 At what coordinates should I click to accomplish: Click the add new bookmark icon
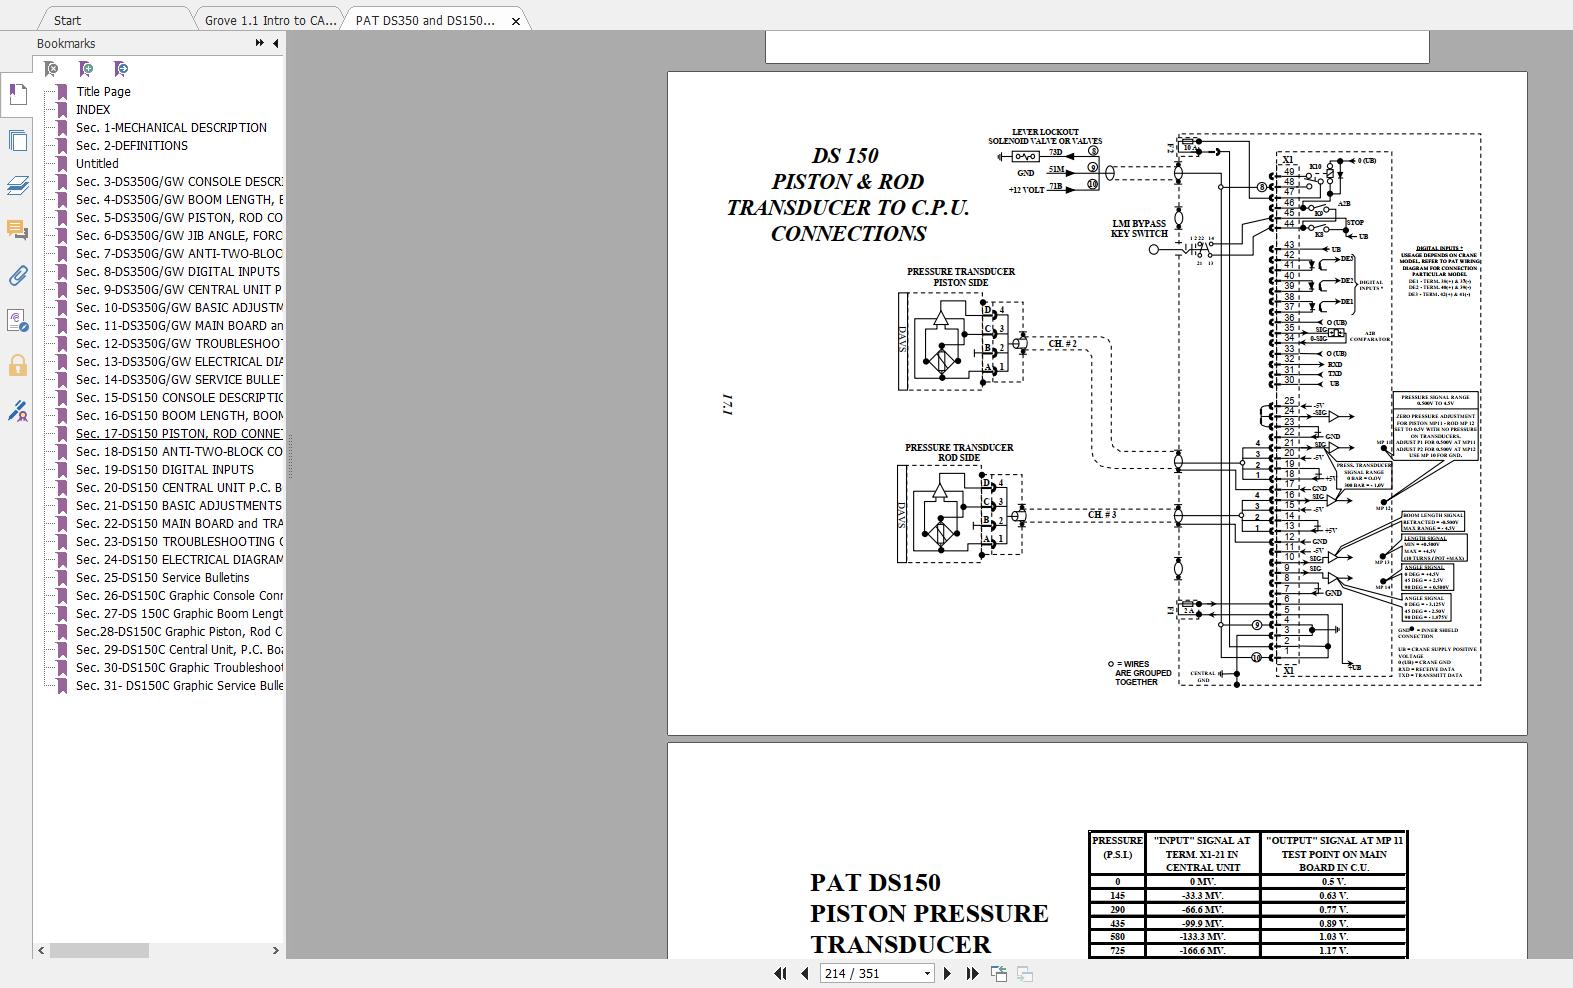pyautogui.click(x=86, y=69)
